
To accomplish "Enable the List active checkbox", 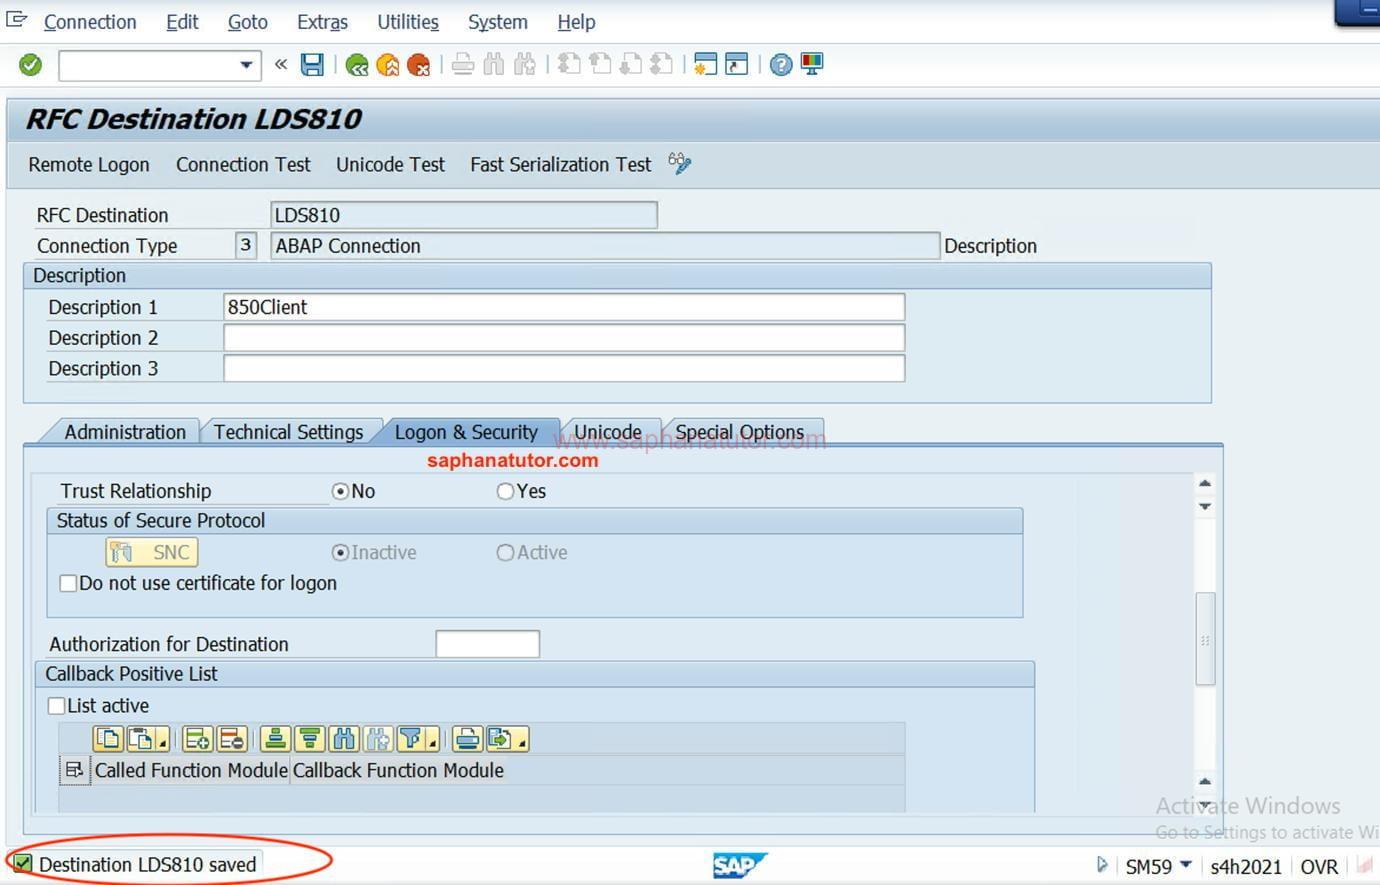I will tap(56, 706).
